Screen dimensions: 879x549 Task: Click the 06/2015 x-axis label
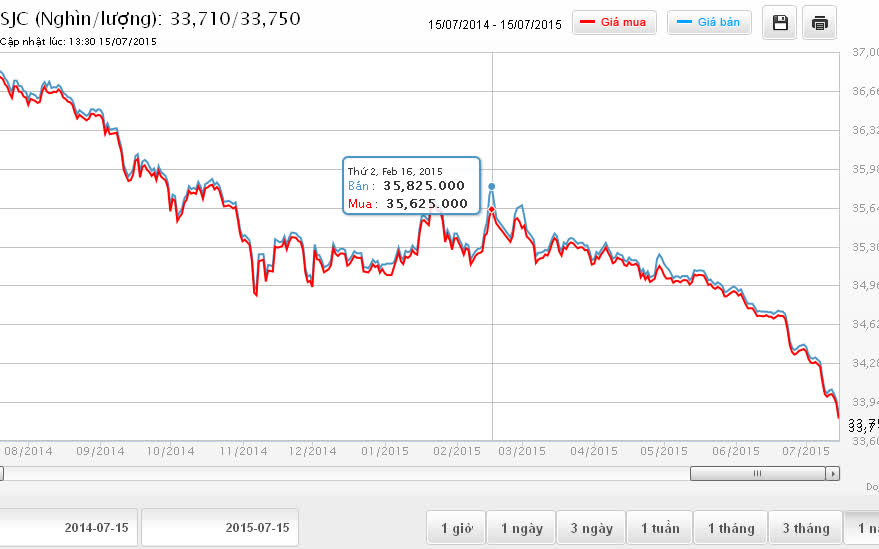[x=735, y=451]
